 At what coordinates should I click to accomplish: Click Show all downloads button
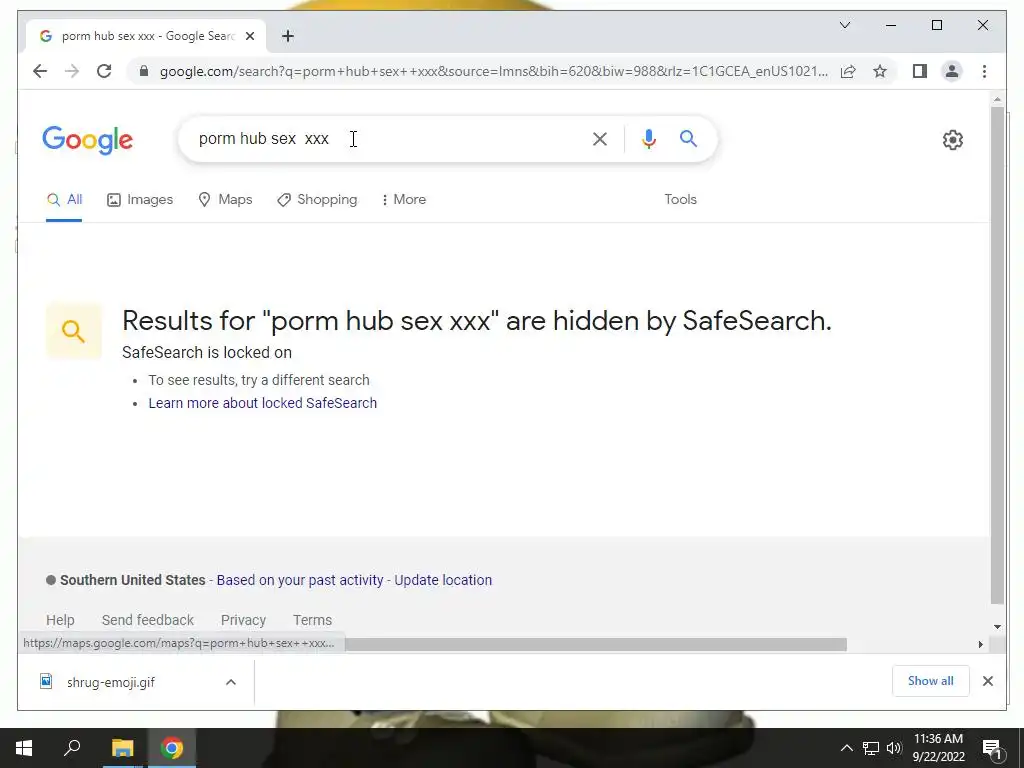(930, 681)
